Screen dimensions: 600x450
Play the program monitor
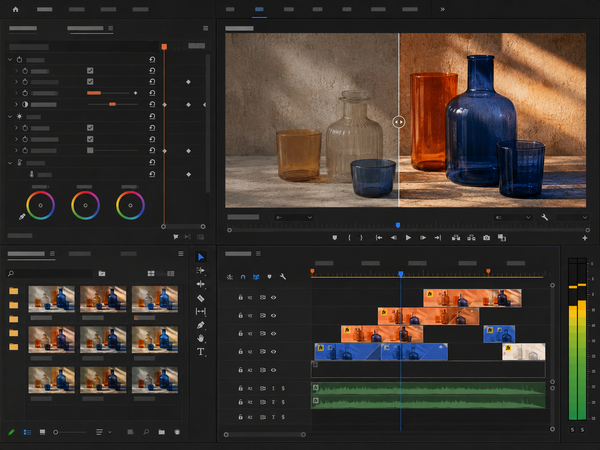408,238
